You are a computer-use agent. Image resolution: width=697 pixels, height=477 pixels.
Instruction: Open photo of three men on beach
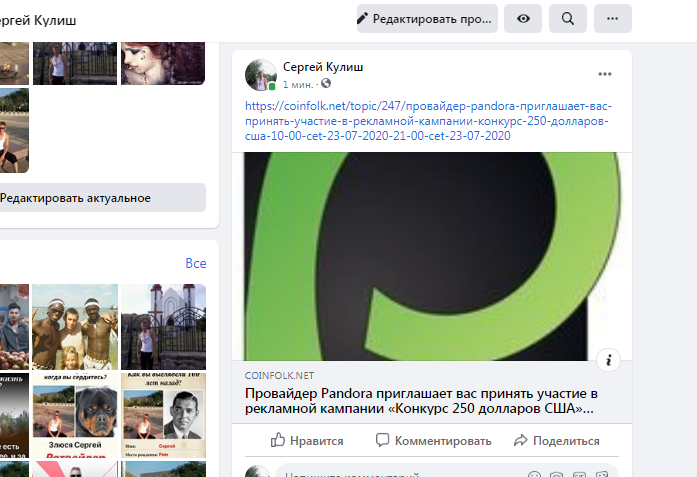click(75, 327)
